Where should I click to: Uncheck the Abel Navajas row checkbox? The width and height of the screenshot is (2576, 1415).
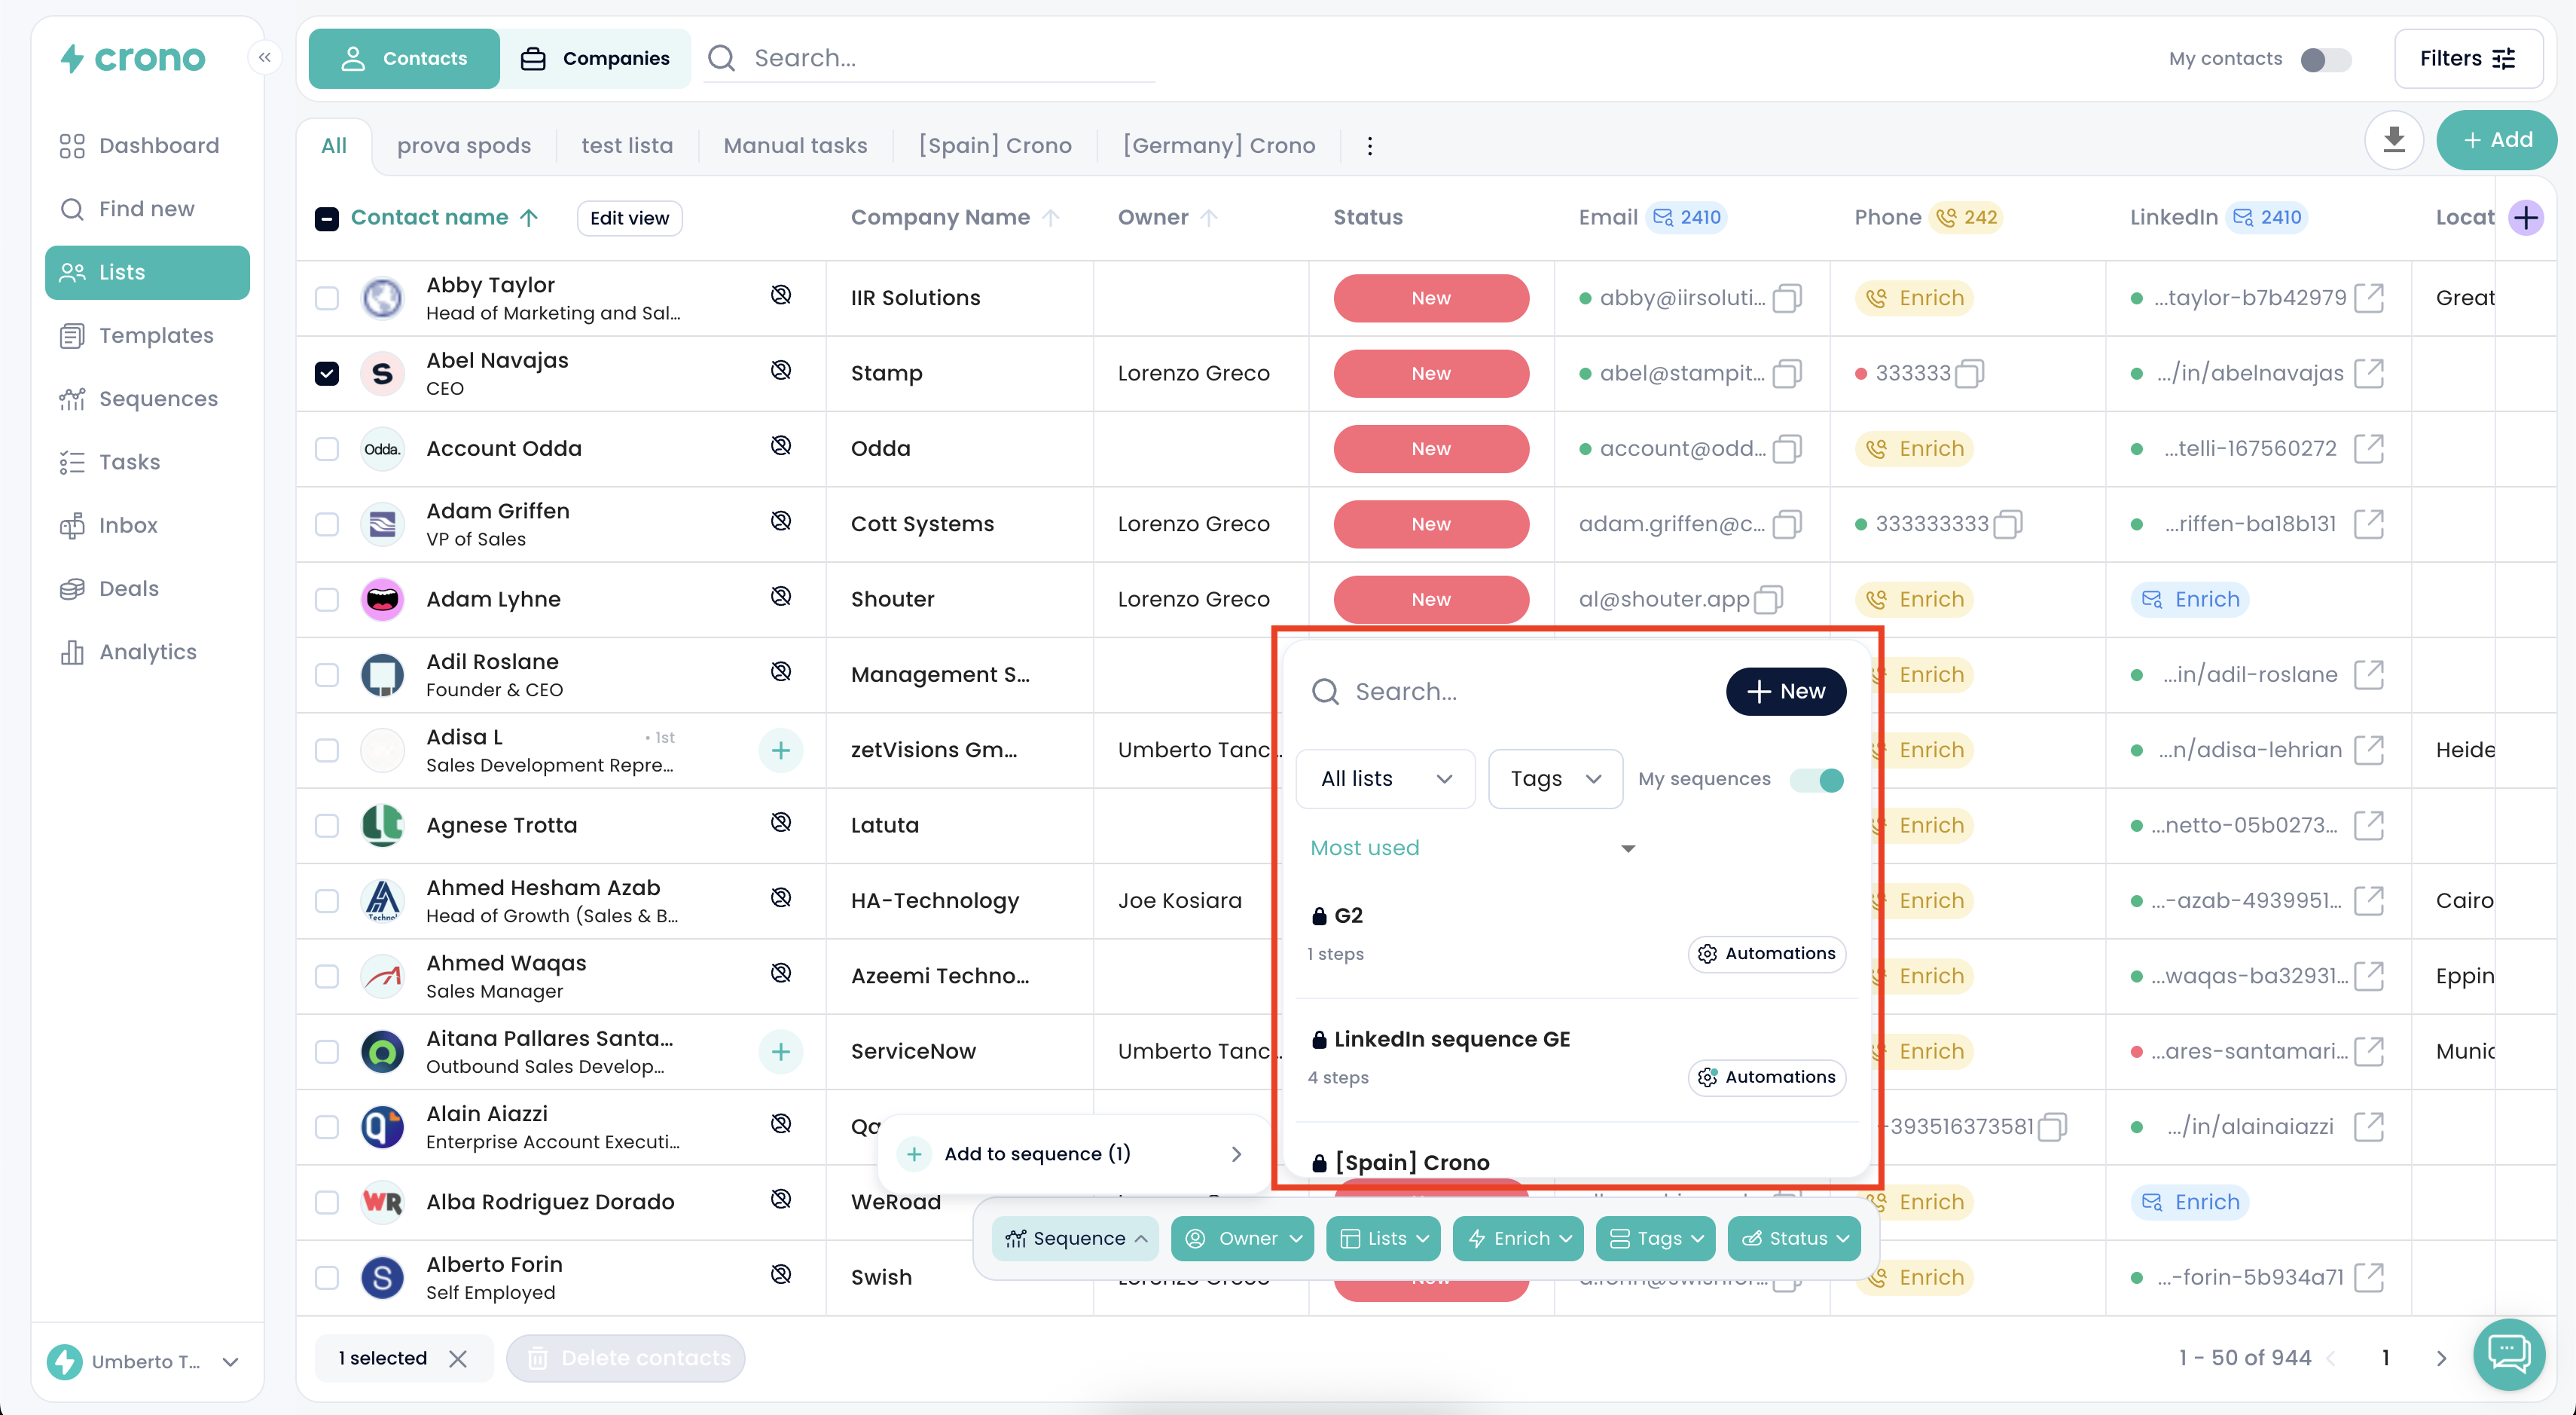click(x=327, y=373)
